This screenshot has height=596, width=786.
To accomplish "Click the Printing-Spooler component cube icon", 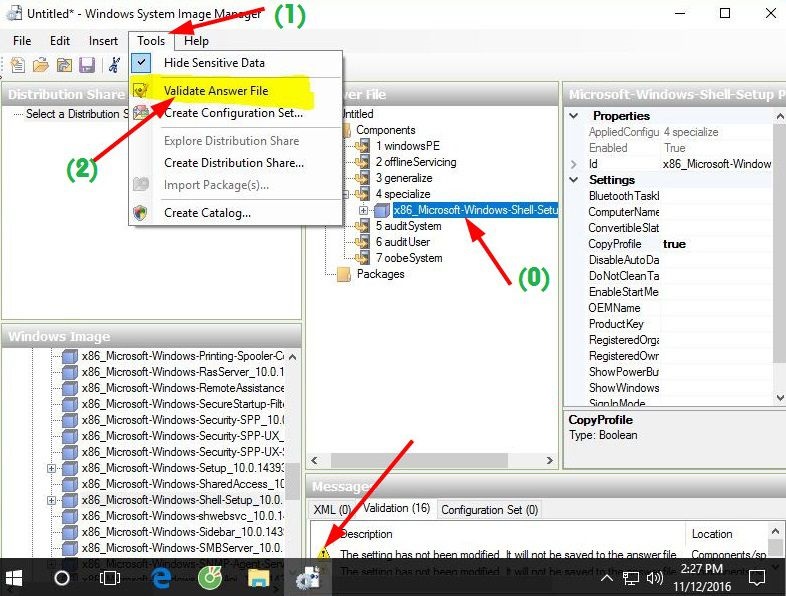I will coord(70,356).
